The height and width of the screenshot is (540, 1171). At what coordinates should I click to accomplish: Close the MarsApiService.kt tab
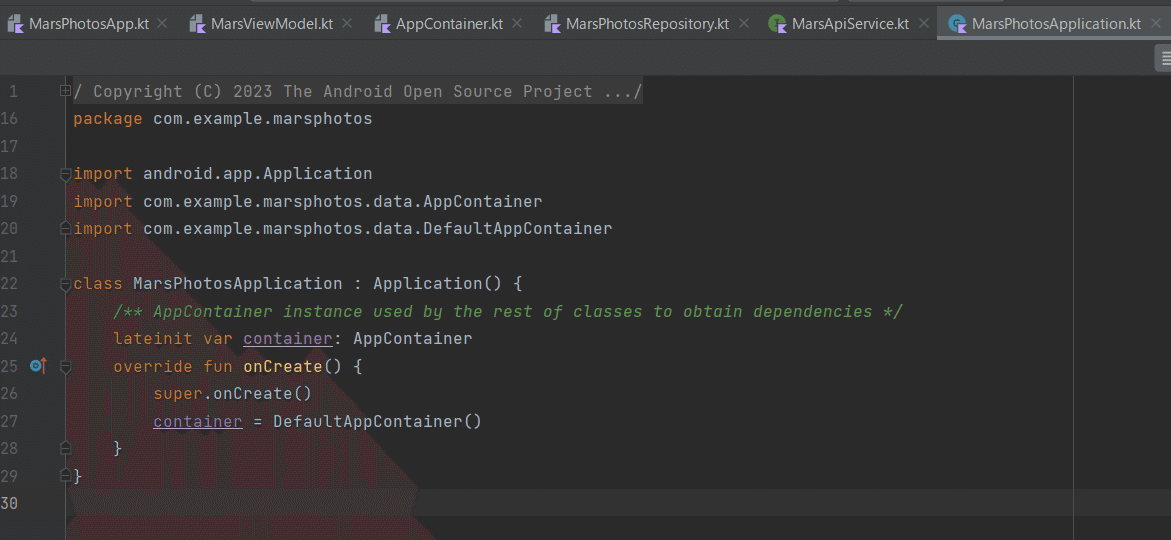click(923, 23)
